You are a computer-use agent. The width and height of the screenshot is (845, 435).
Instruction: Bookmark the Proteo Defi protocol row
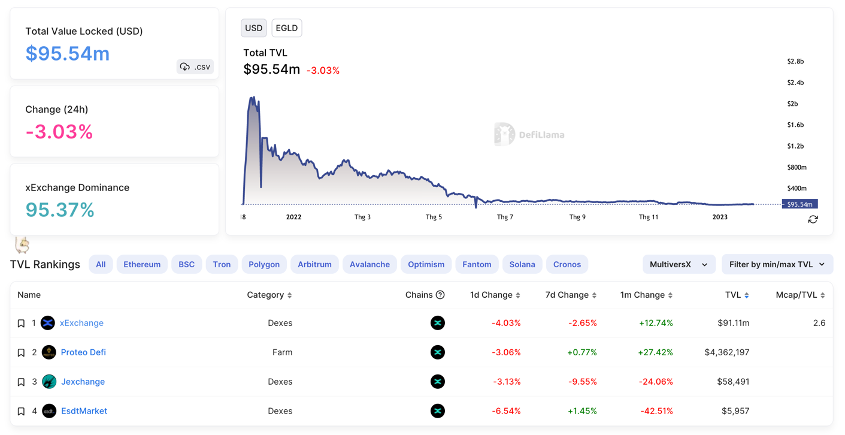pyautogui.click(x=21, y=352)
